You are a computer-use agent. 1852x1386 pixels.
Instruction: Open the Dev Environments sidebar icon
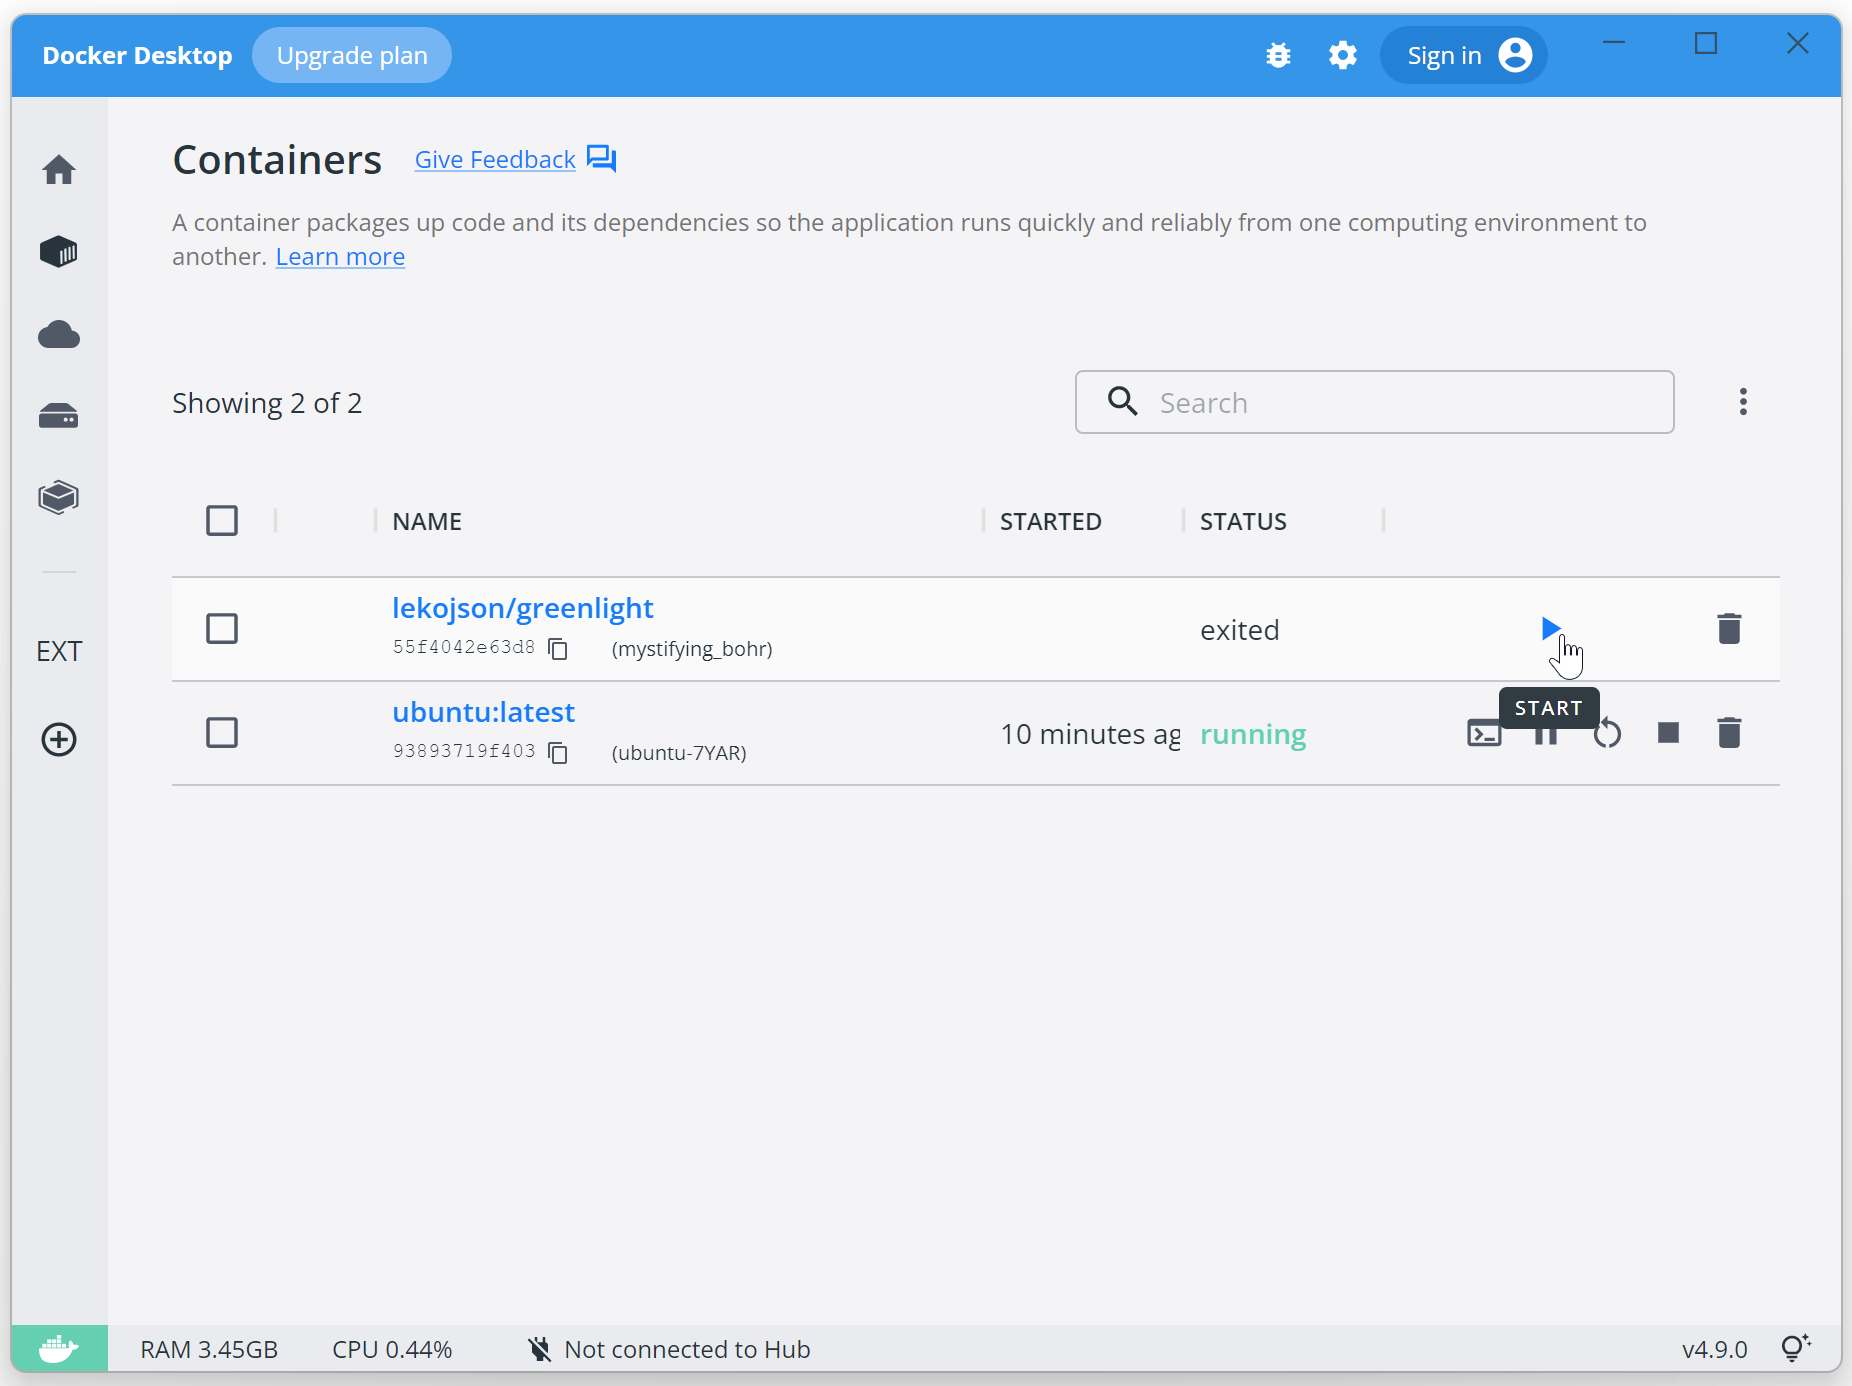point(59,497)
